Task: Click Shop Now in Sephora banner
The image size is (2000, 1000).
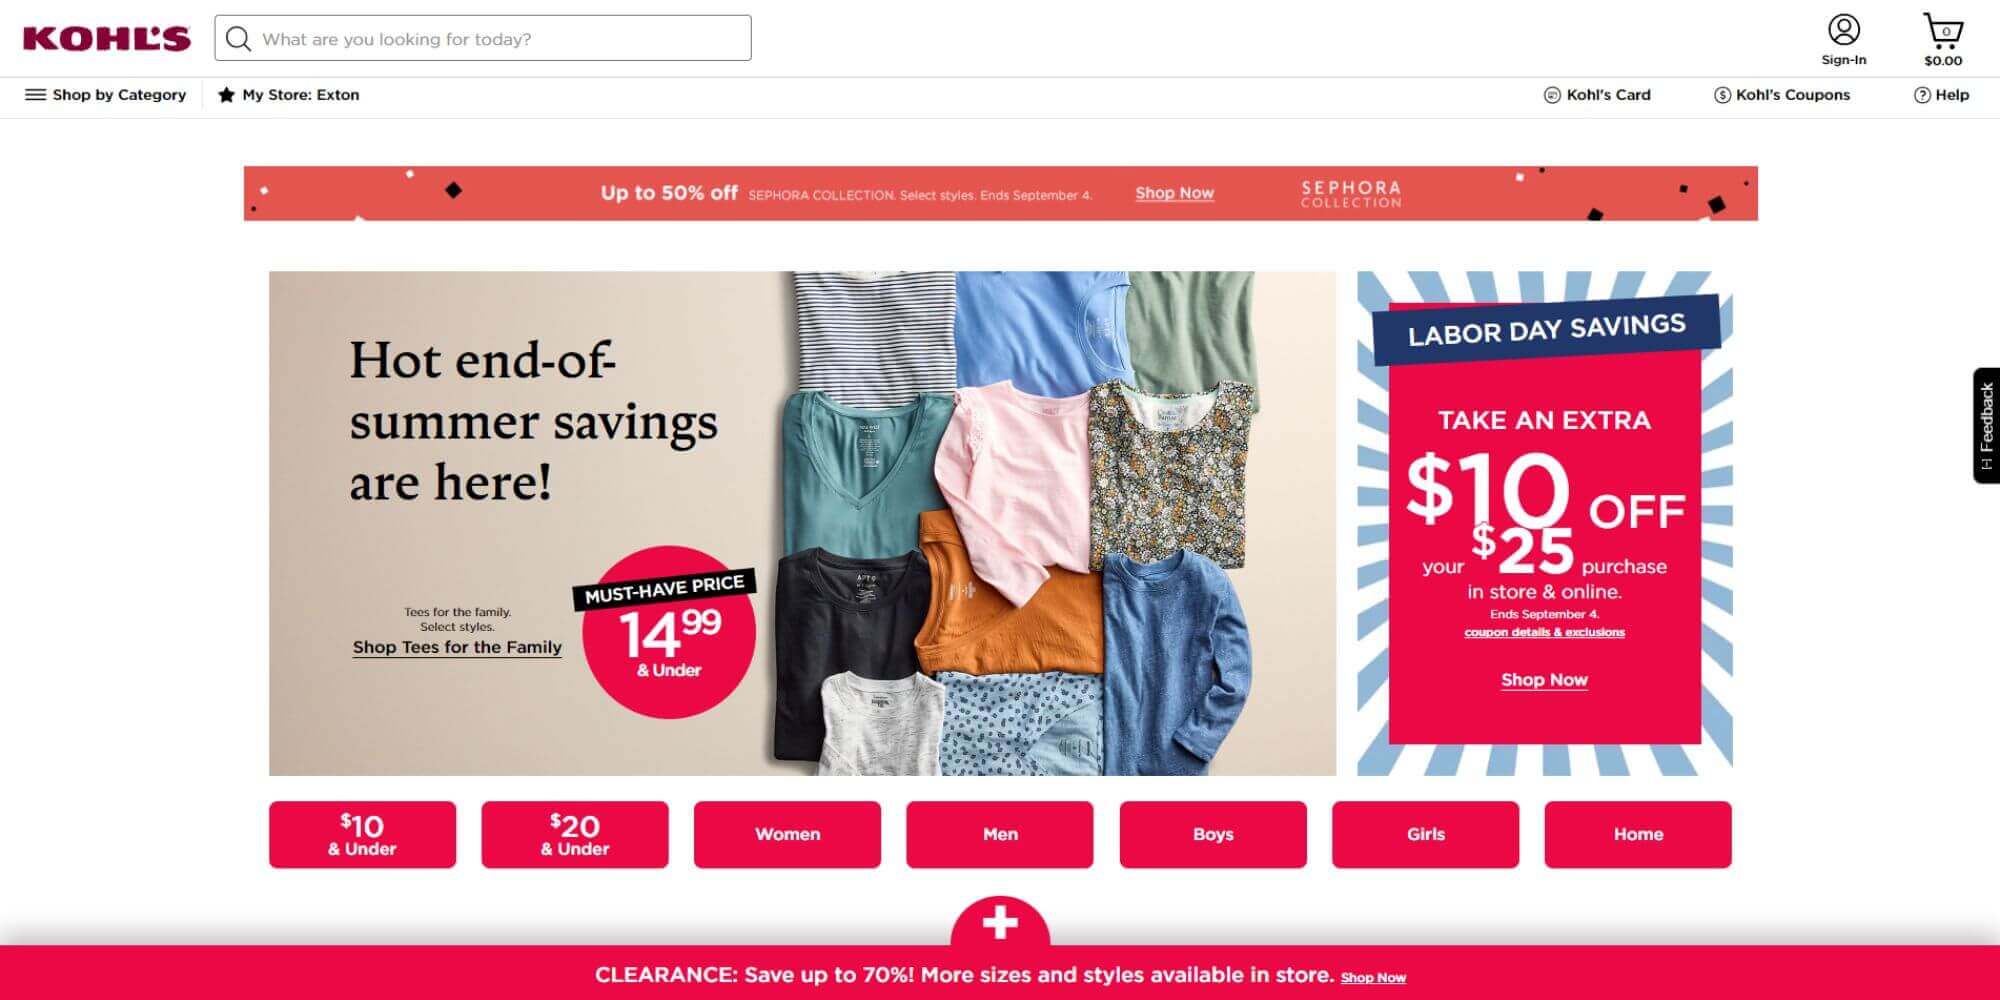Action: click(x=1174, y=193)
